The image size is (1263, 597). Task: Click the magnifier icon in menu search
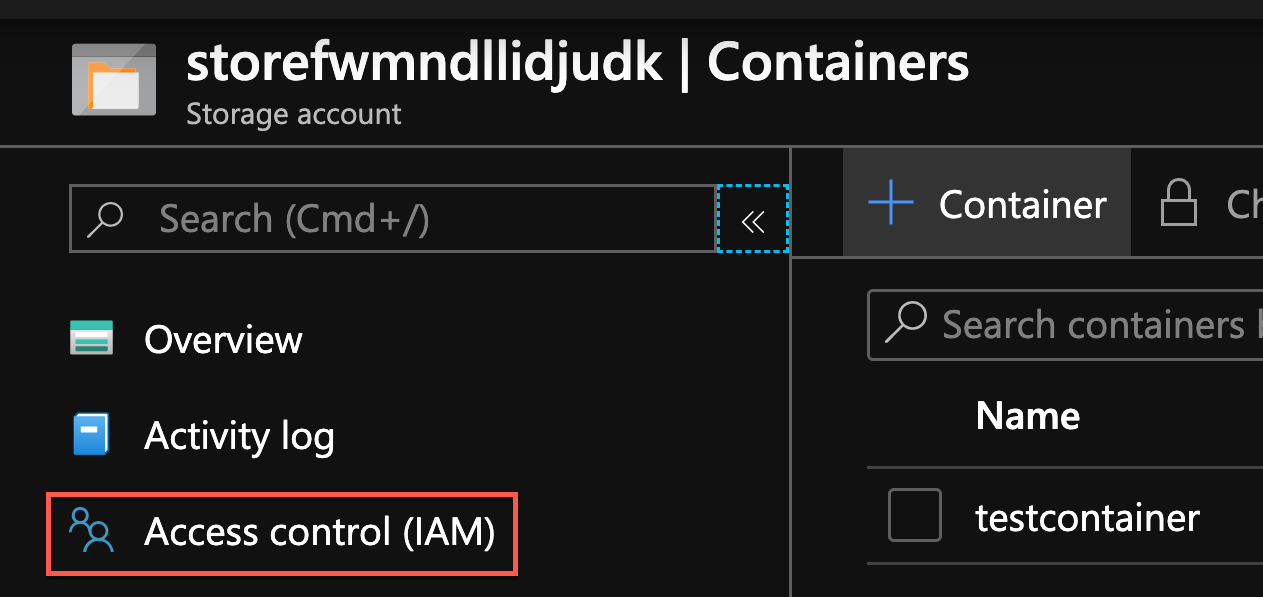[106, 219]
